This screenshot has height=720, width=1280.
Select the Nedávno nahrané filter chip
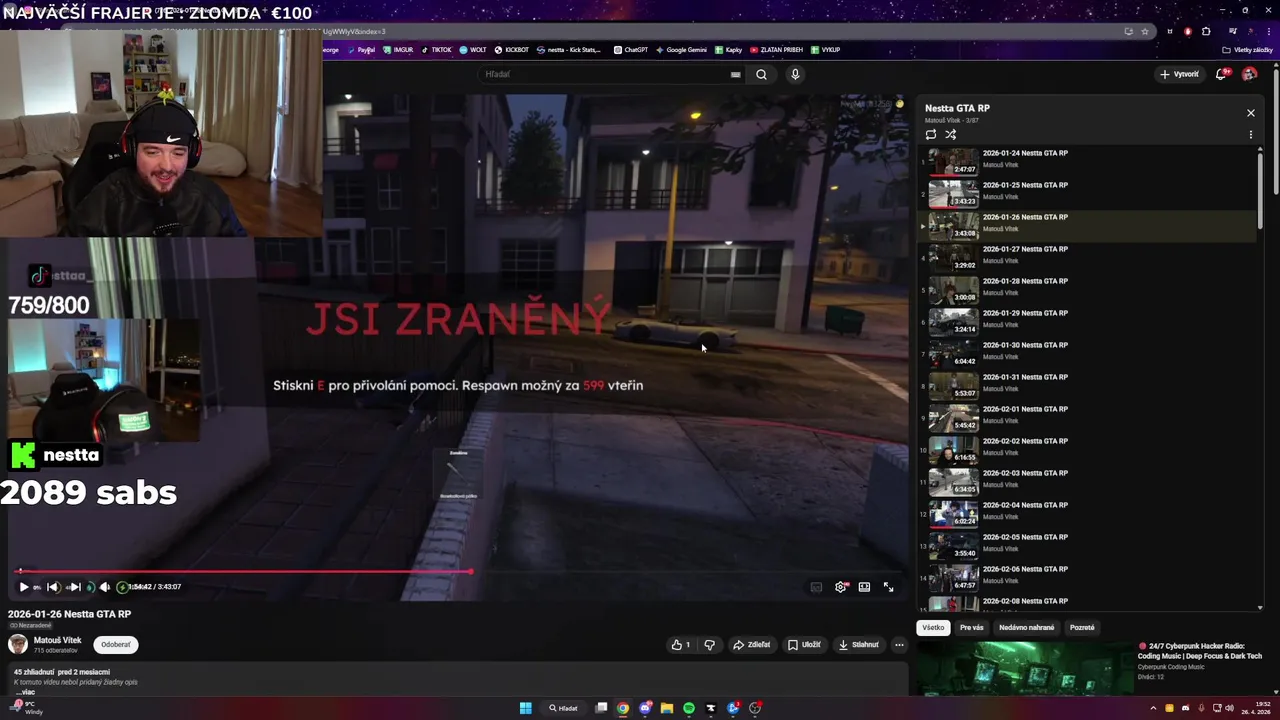pos(1027,628)
